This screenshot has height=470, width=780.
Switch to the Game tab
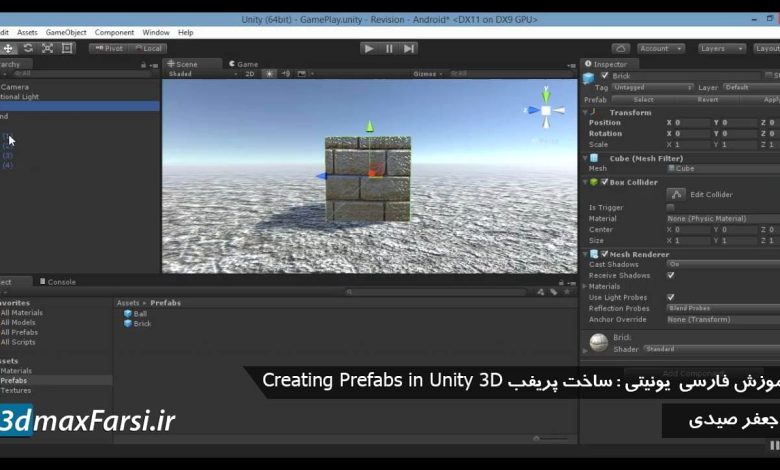pyautogui.click(x=243, y=64)
